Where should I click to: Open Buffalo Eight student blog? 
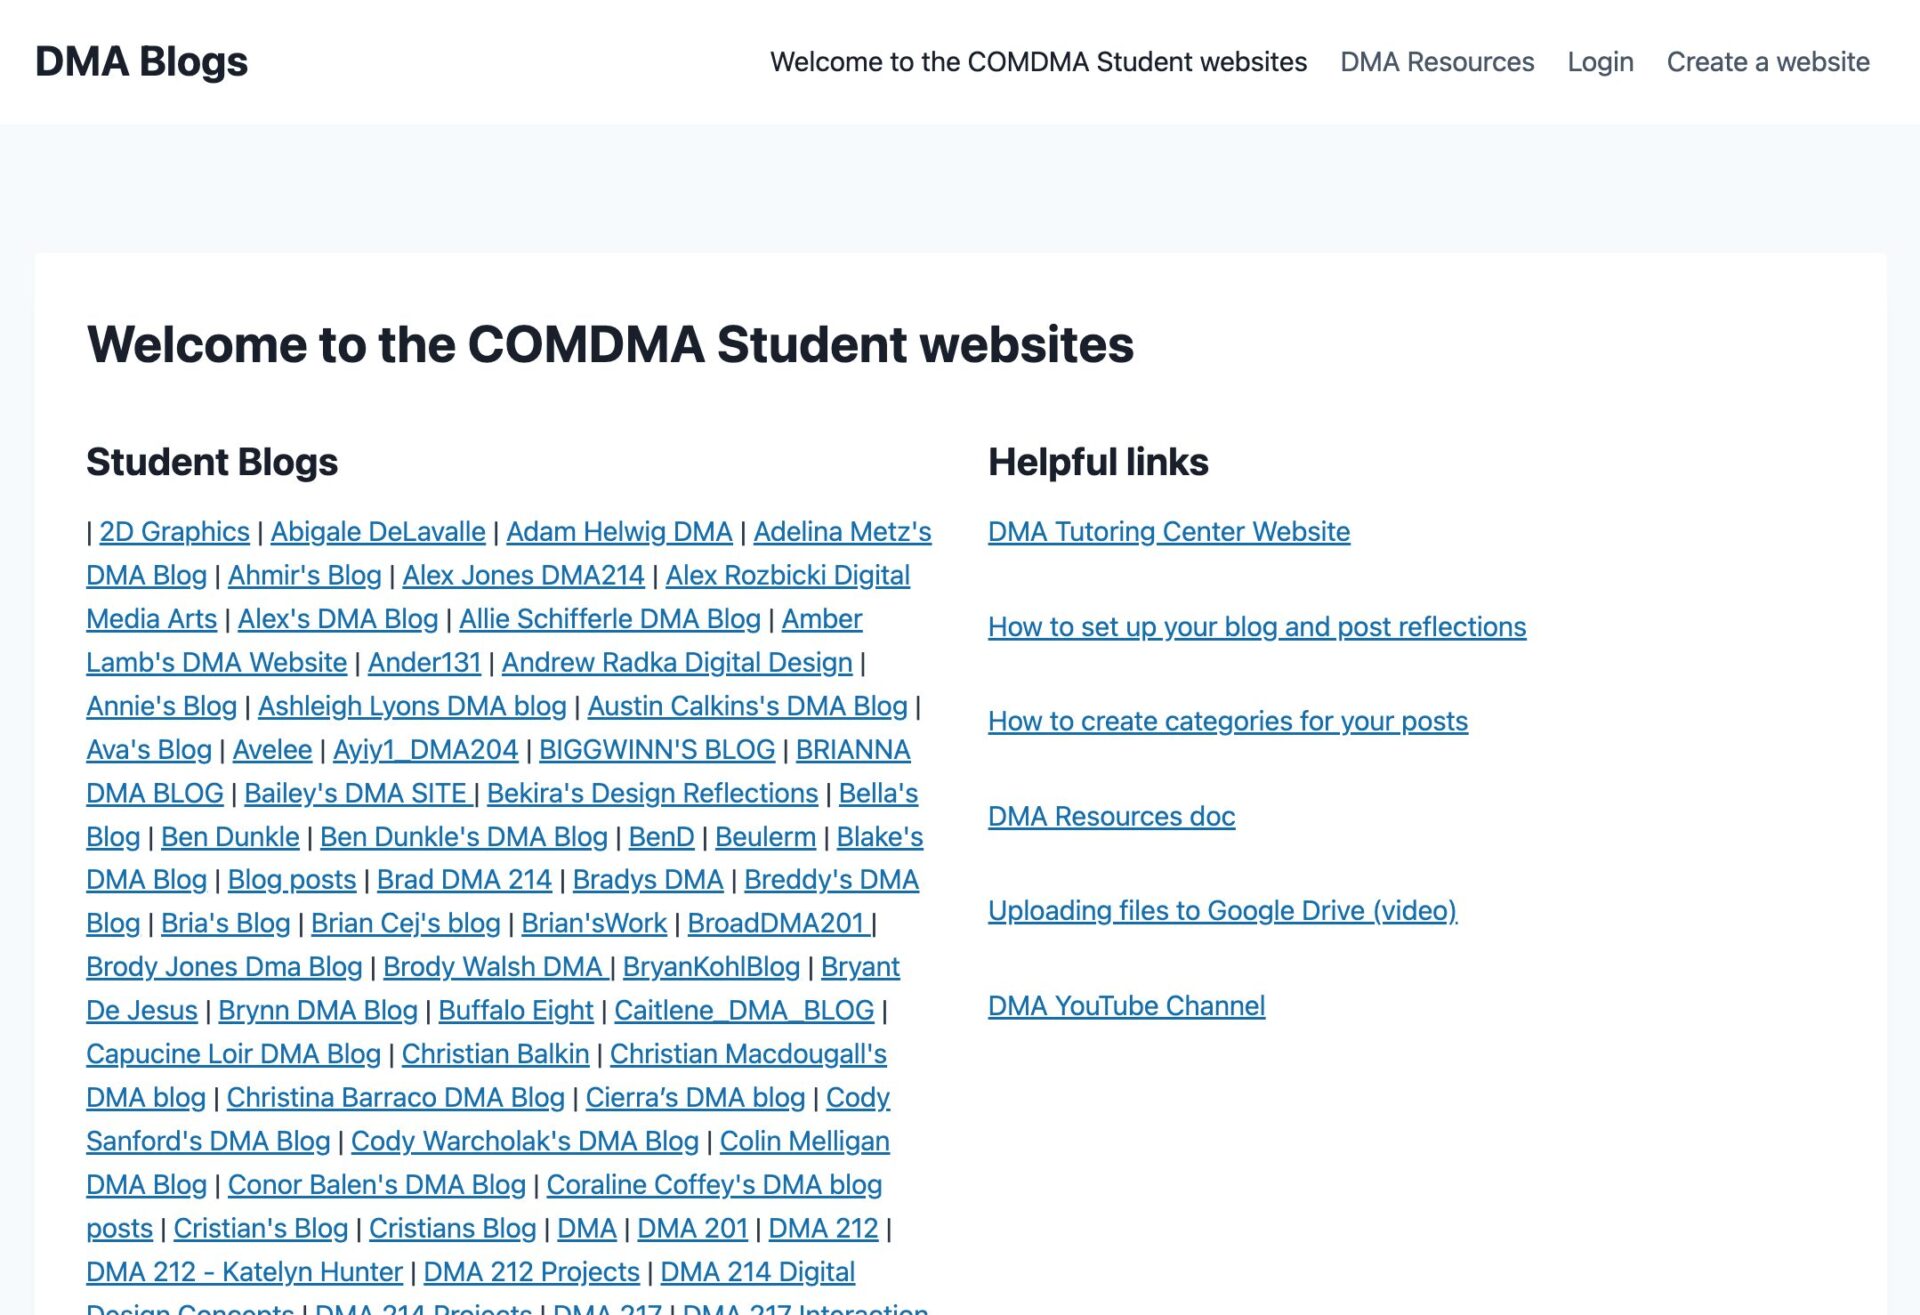click(x=515, y=1010)
